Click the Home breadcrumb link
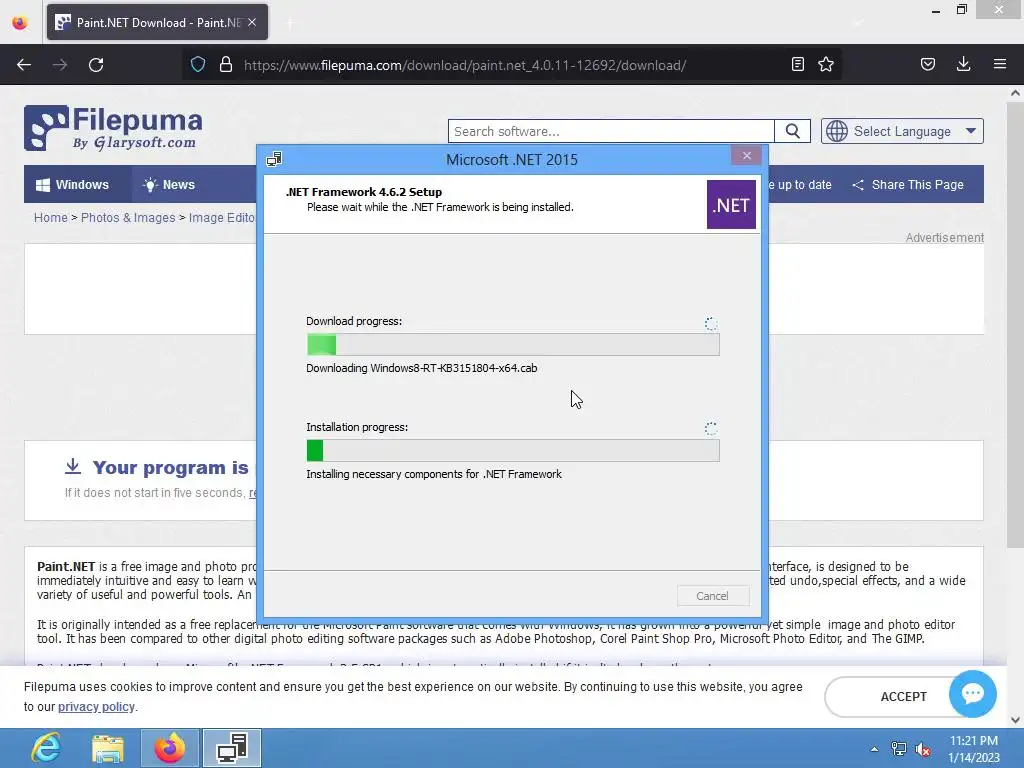Screen dimensions: 1024x768 coord(50,217)
